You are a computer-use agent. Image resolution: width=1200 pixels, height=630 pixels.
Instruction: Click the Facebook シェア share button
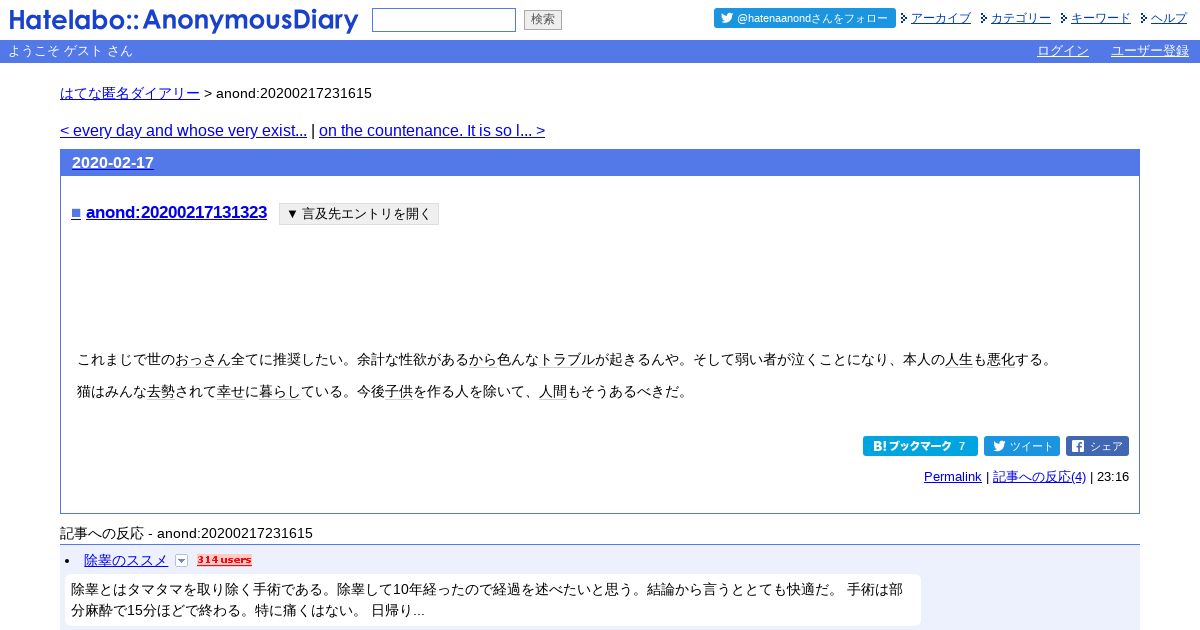click(1097, 446)
